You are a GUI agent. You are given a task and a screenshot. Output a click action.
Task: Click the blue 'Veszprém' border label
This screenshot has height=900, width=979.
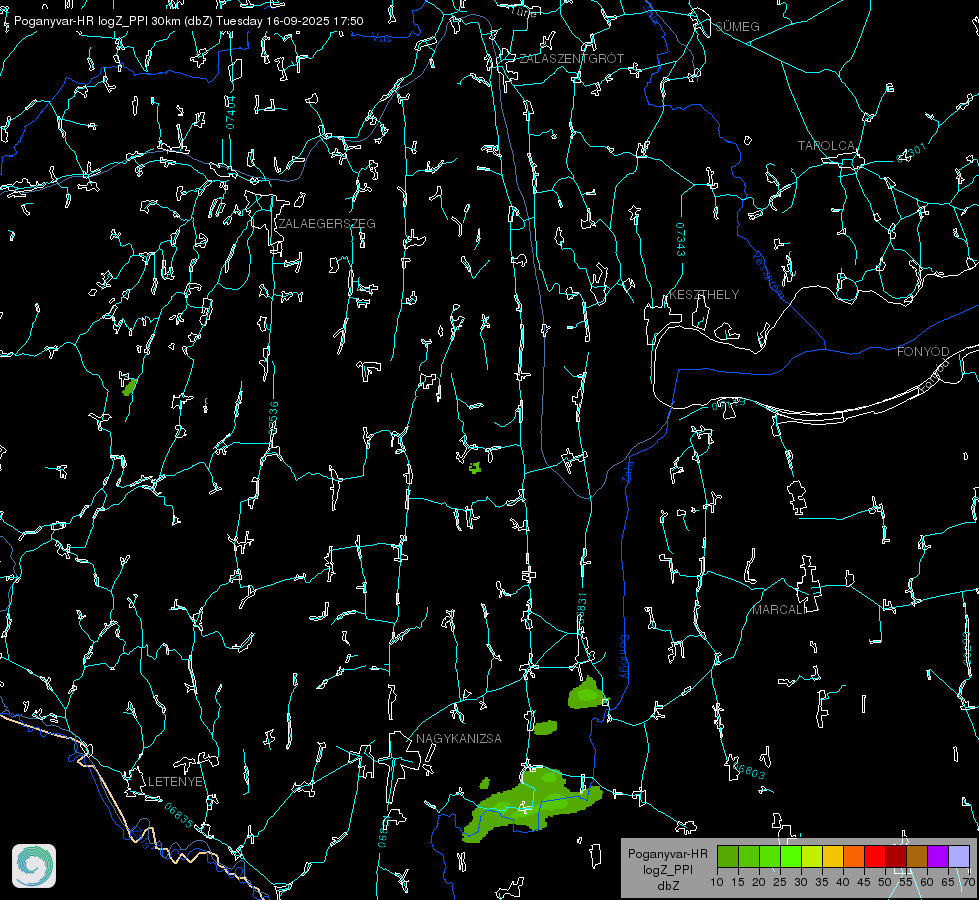[768, 274]
